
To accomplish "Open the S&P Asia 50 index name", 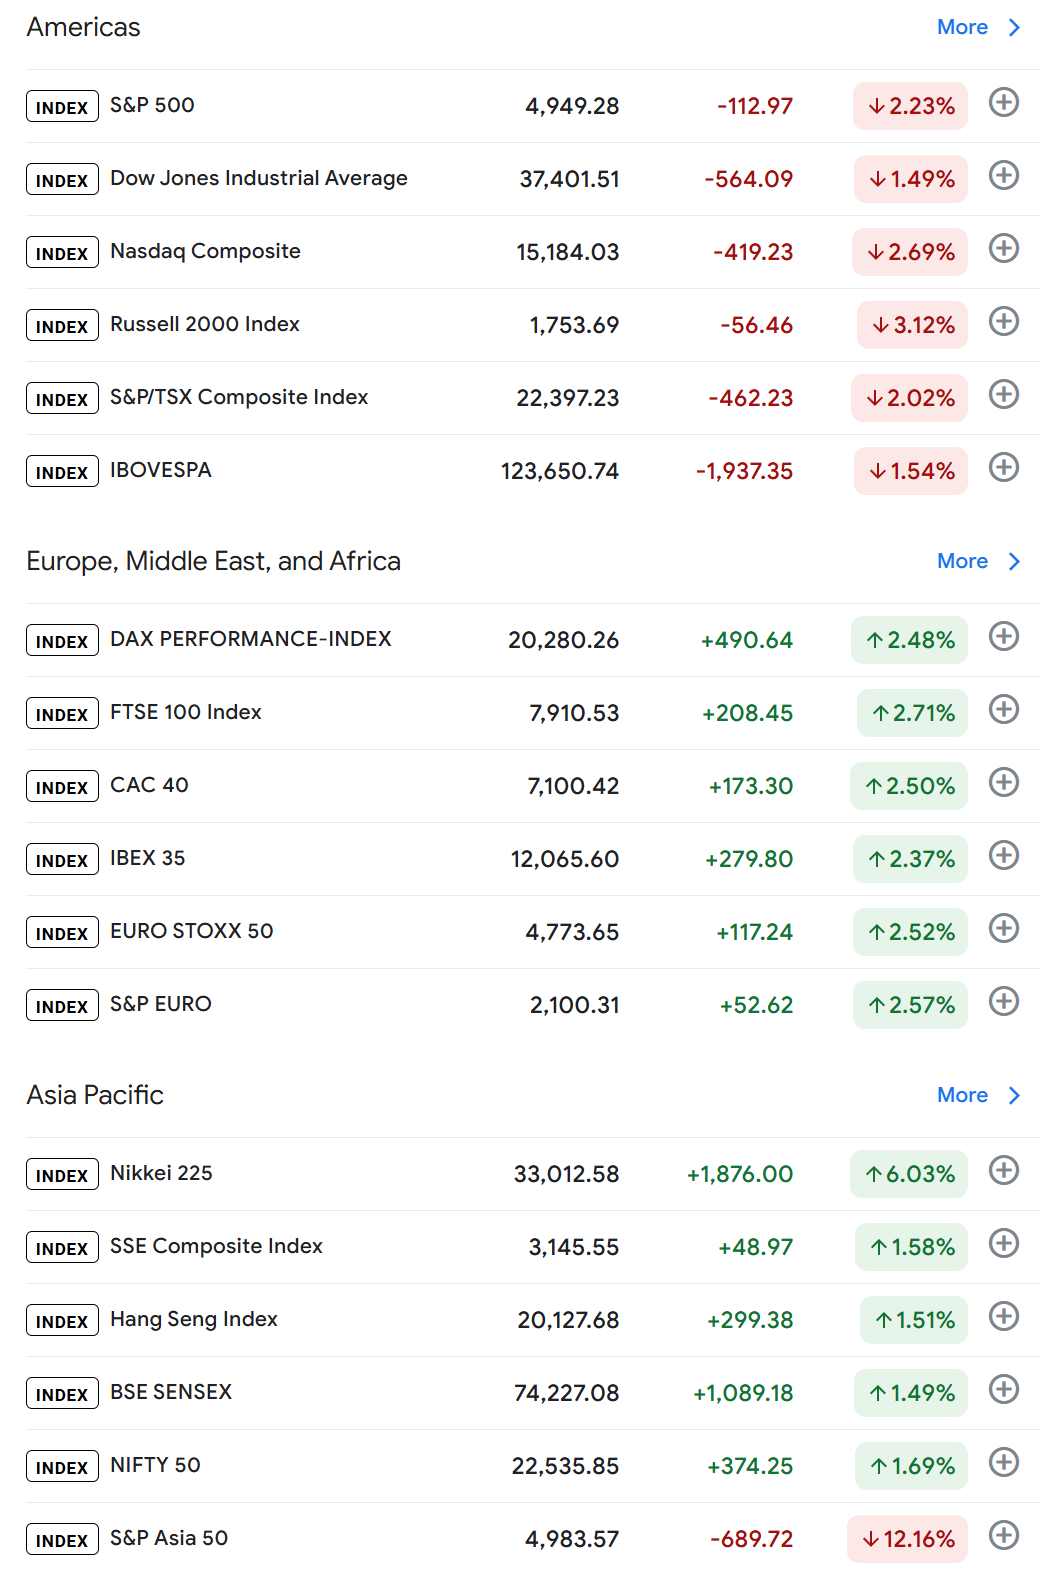I will click(169, 1538).
